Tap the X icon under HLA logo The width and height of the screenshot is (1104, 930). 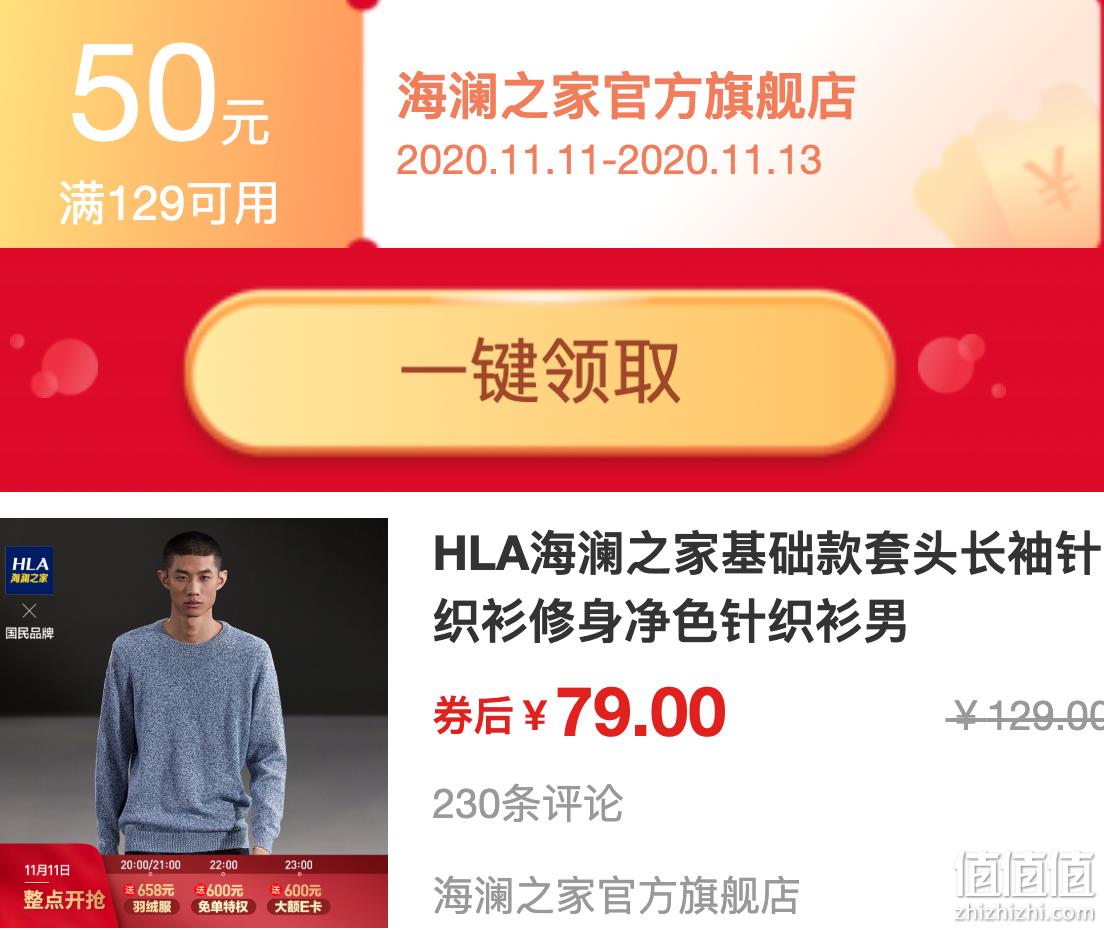(x=30, y=610)
